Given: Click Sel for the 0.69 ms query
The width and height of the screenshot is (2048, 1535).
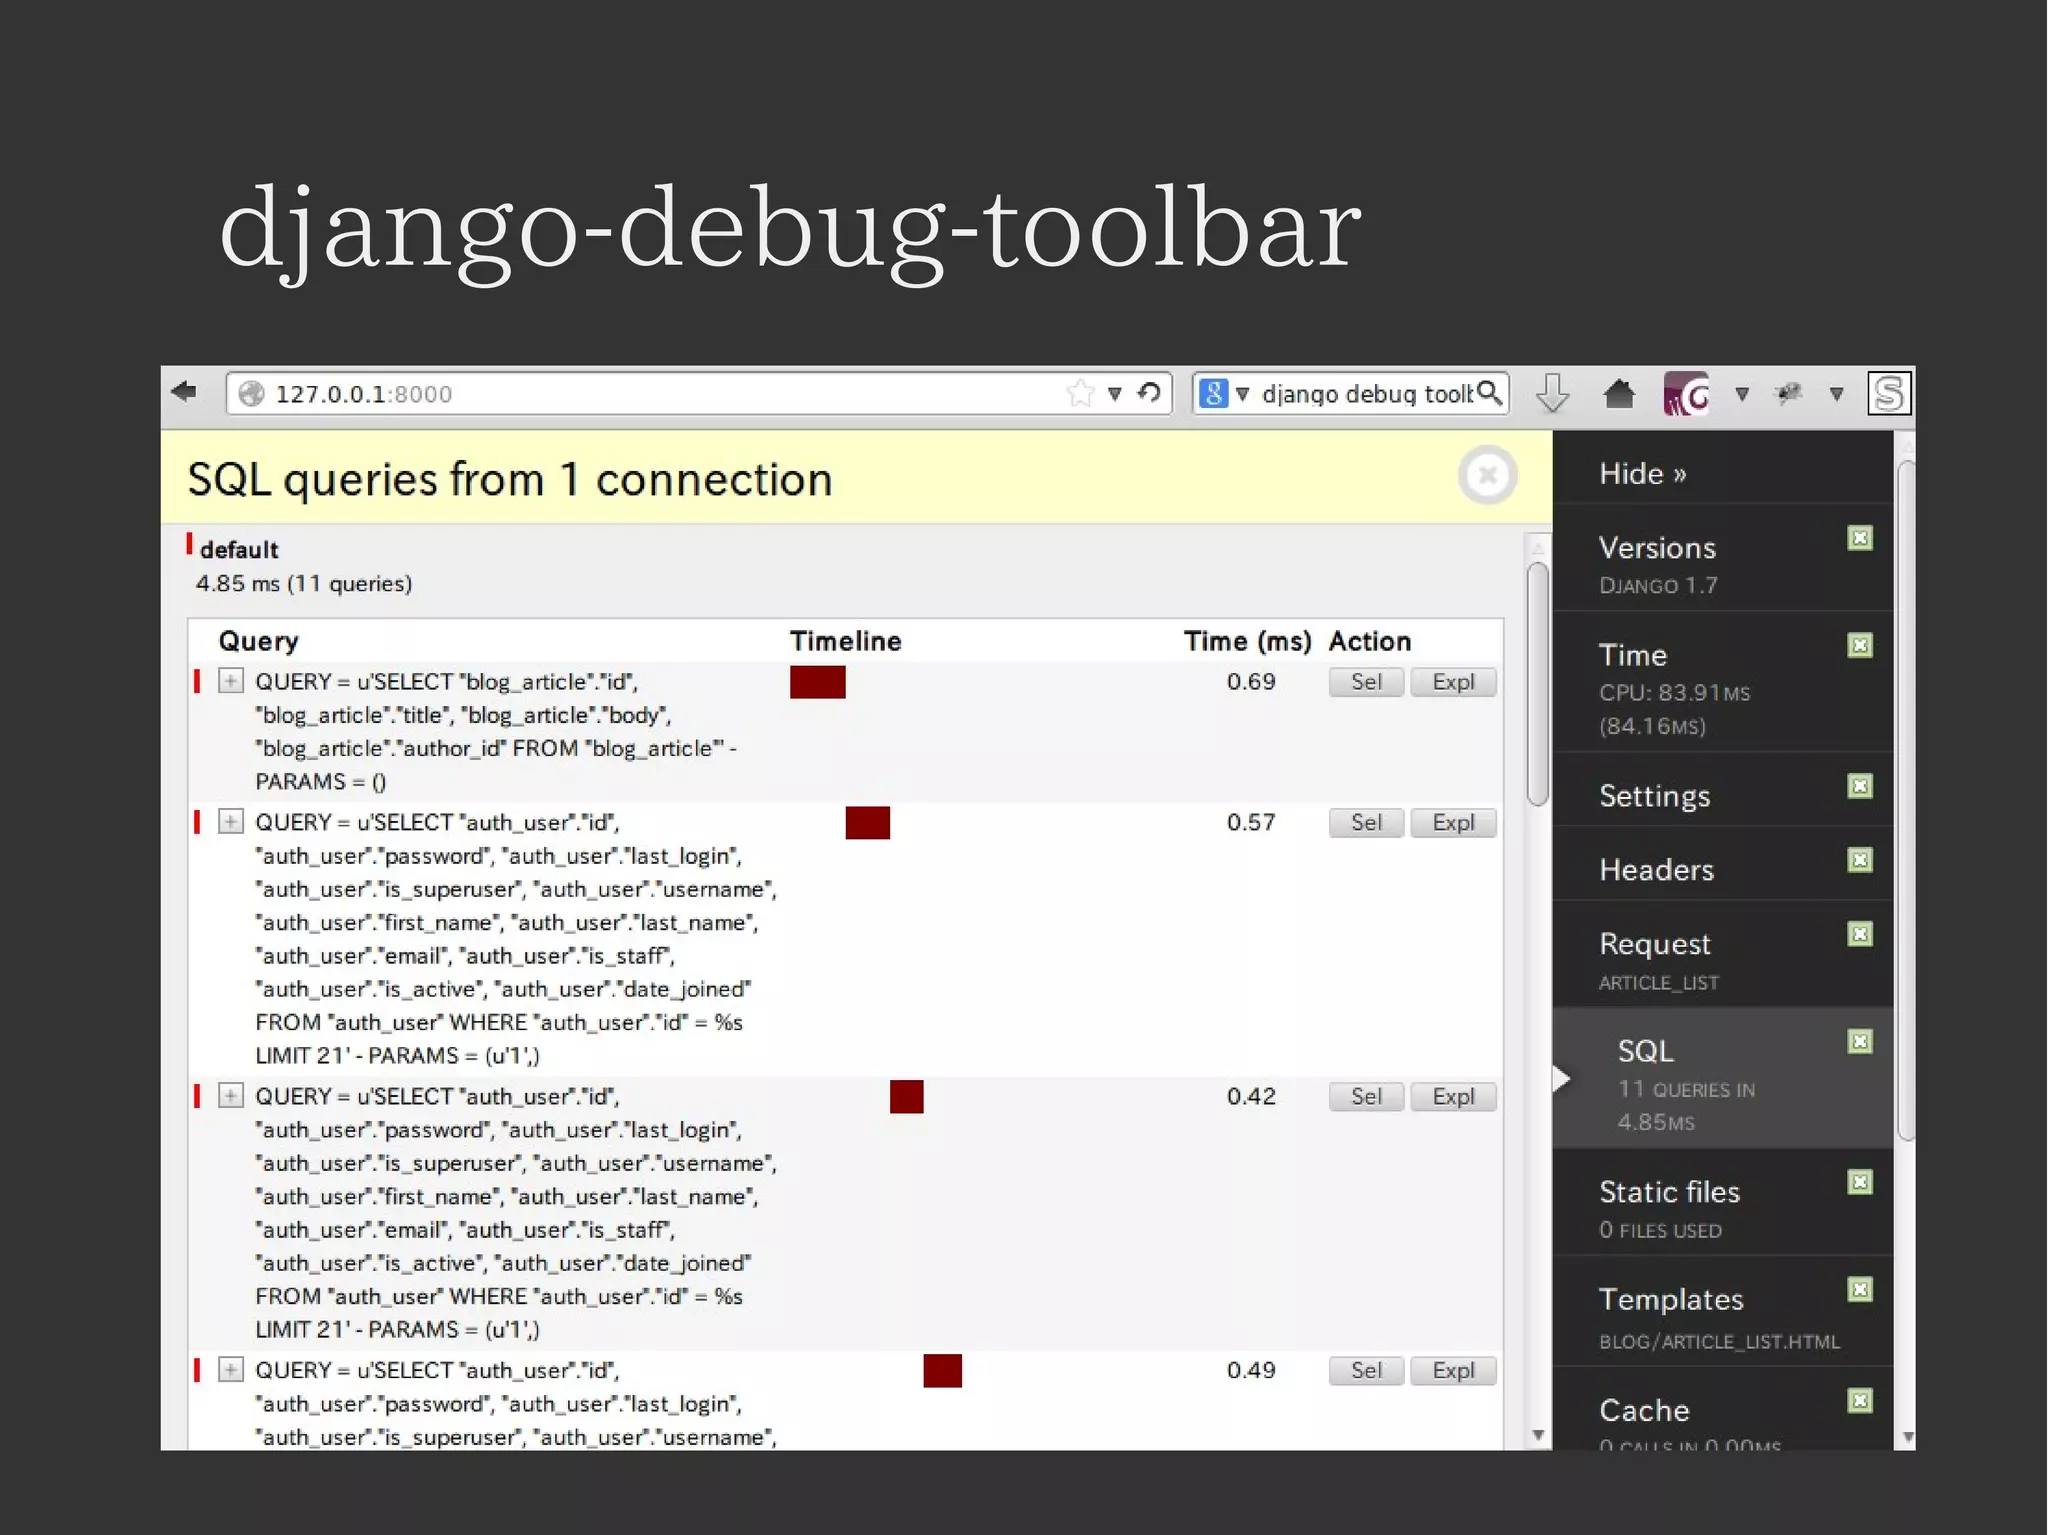Looking at the screenshot, I should pyautogui.click(x=1366, y=682).
